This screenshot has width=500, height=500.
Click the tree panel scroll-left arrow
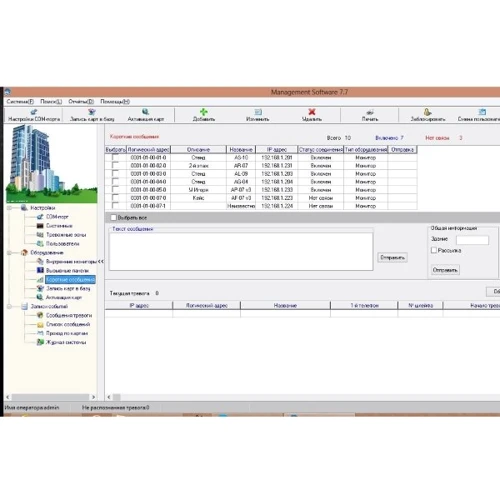pos(8,397)
